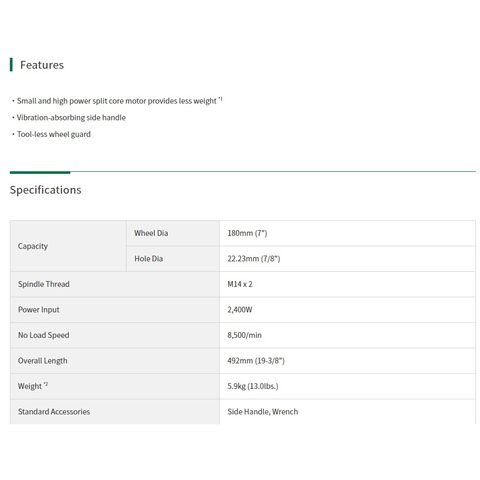Screen dimensions: 480x480
Task: Select the split core motor feature text
Action: click(x=117, y=101)
